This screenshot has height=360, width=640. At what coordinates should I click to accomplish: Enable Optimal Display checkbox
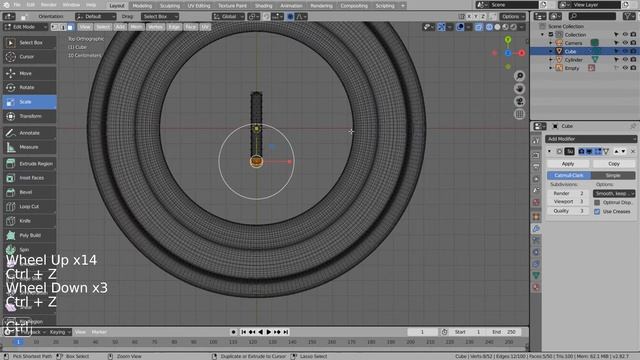(597, 202)
